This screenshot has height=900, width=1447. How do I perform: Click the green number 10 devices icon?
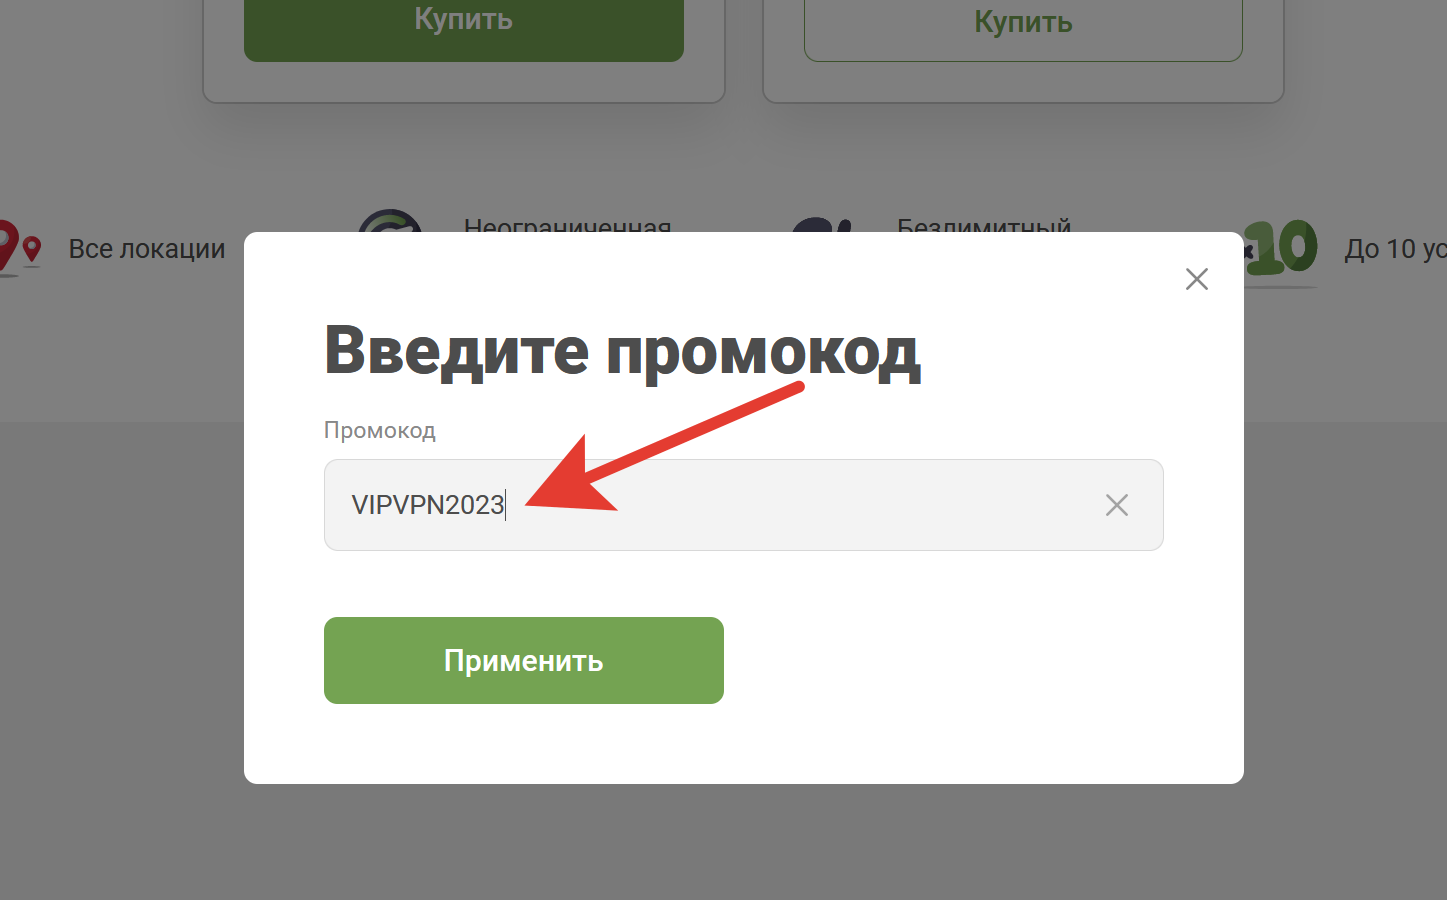[x=1281, y=248]
